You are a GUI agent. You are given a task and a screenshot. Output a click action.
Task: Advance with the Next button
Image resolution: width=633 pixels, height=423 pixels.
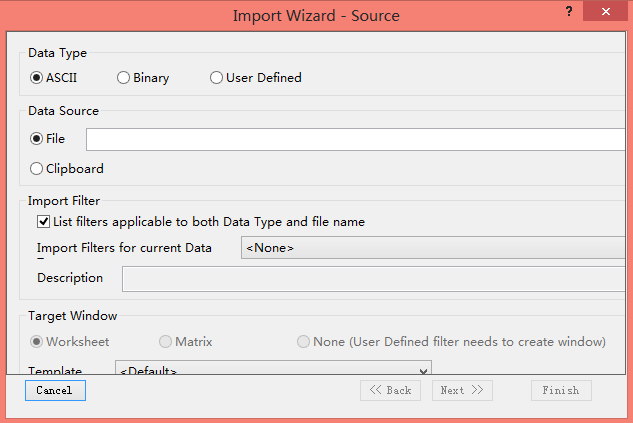click(x=462, y=390)
